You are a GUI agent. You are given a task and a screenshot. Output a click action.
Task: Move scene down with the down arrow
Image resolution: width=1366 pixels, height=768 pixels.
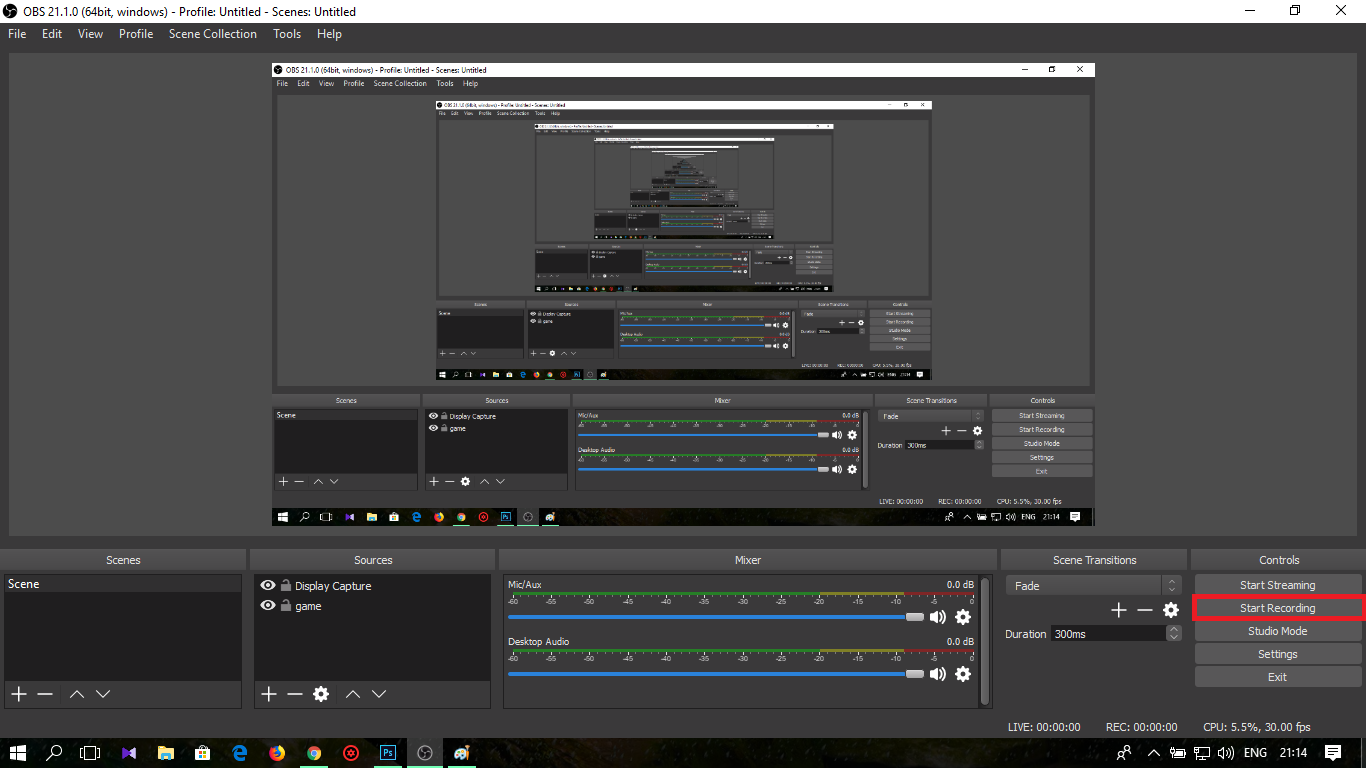[102, 694]
